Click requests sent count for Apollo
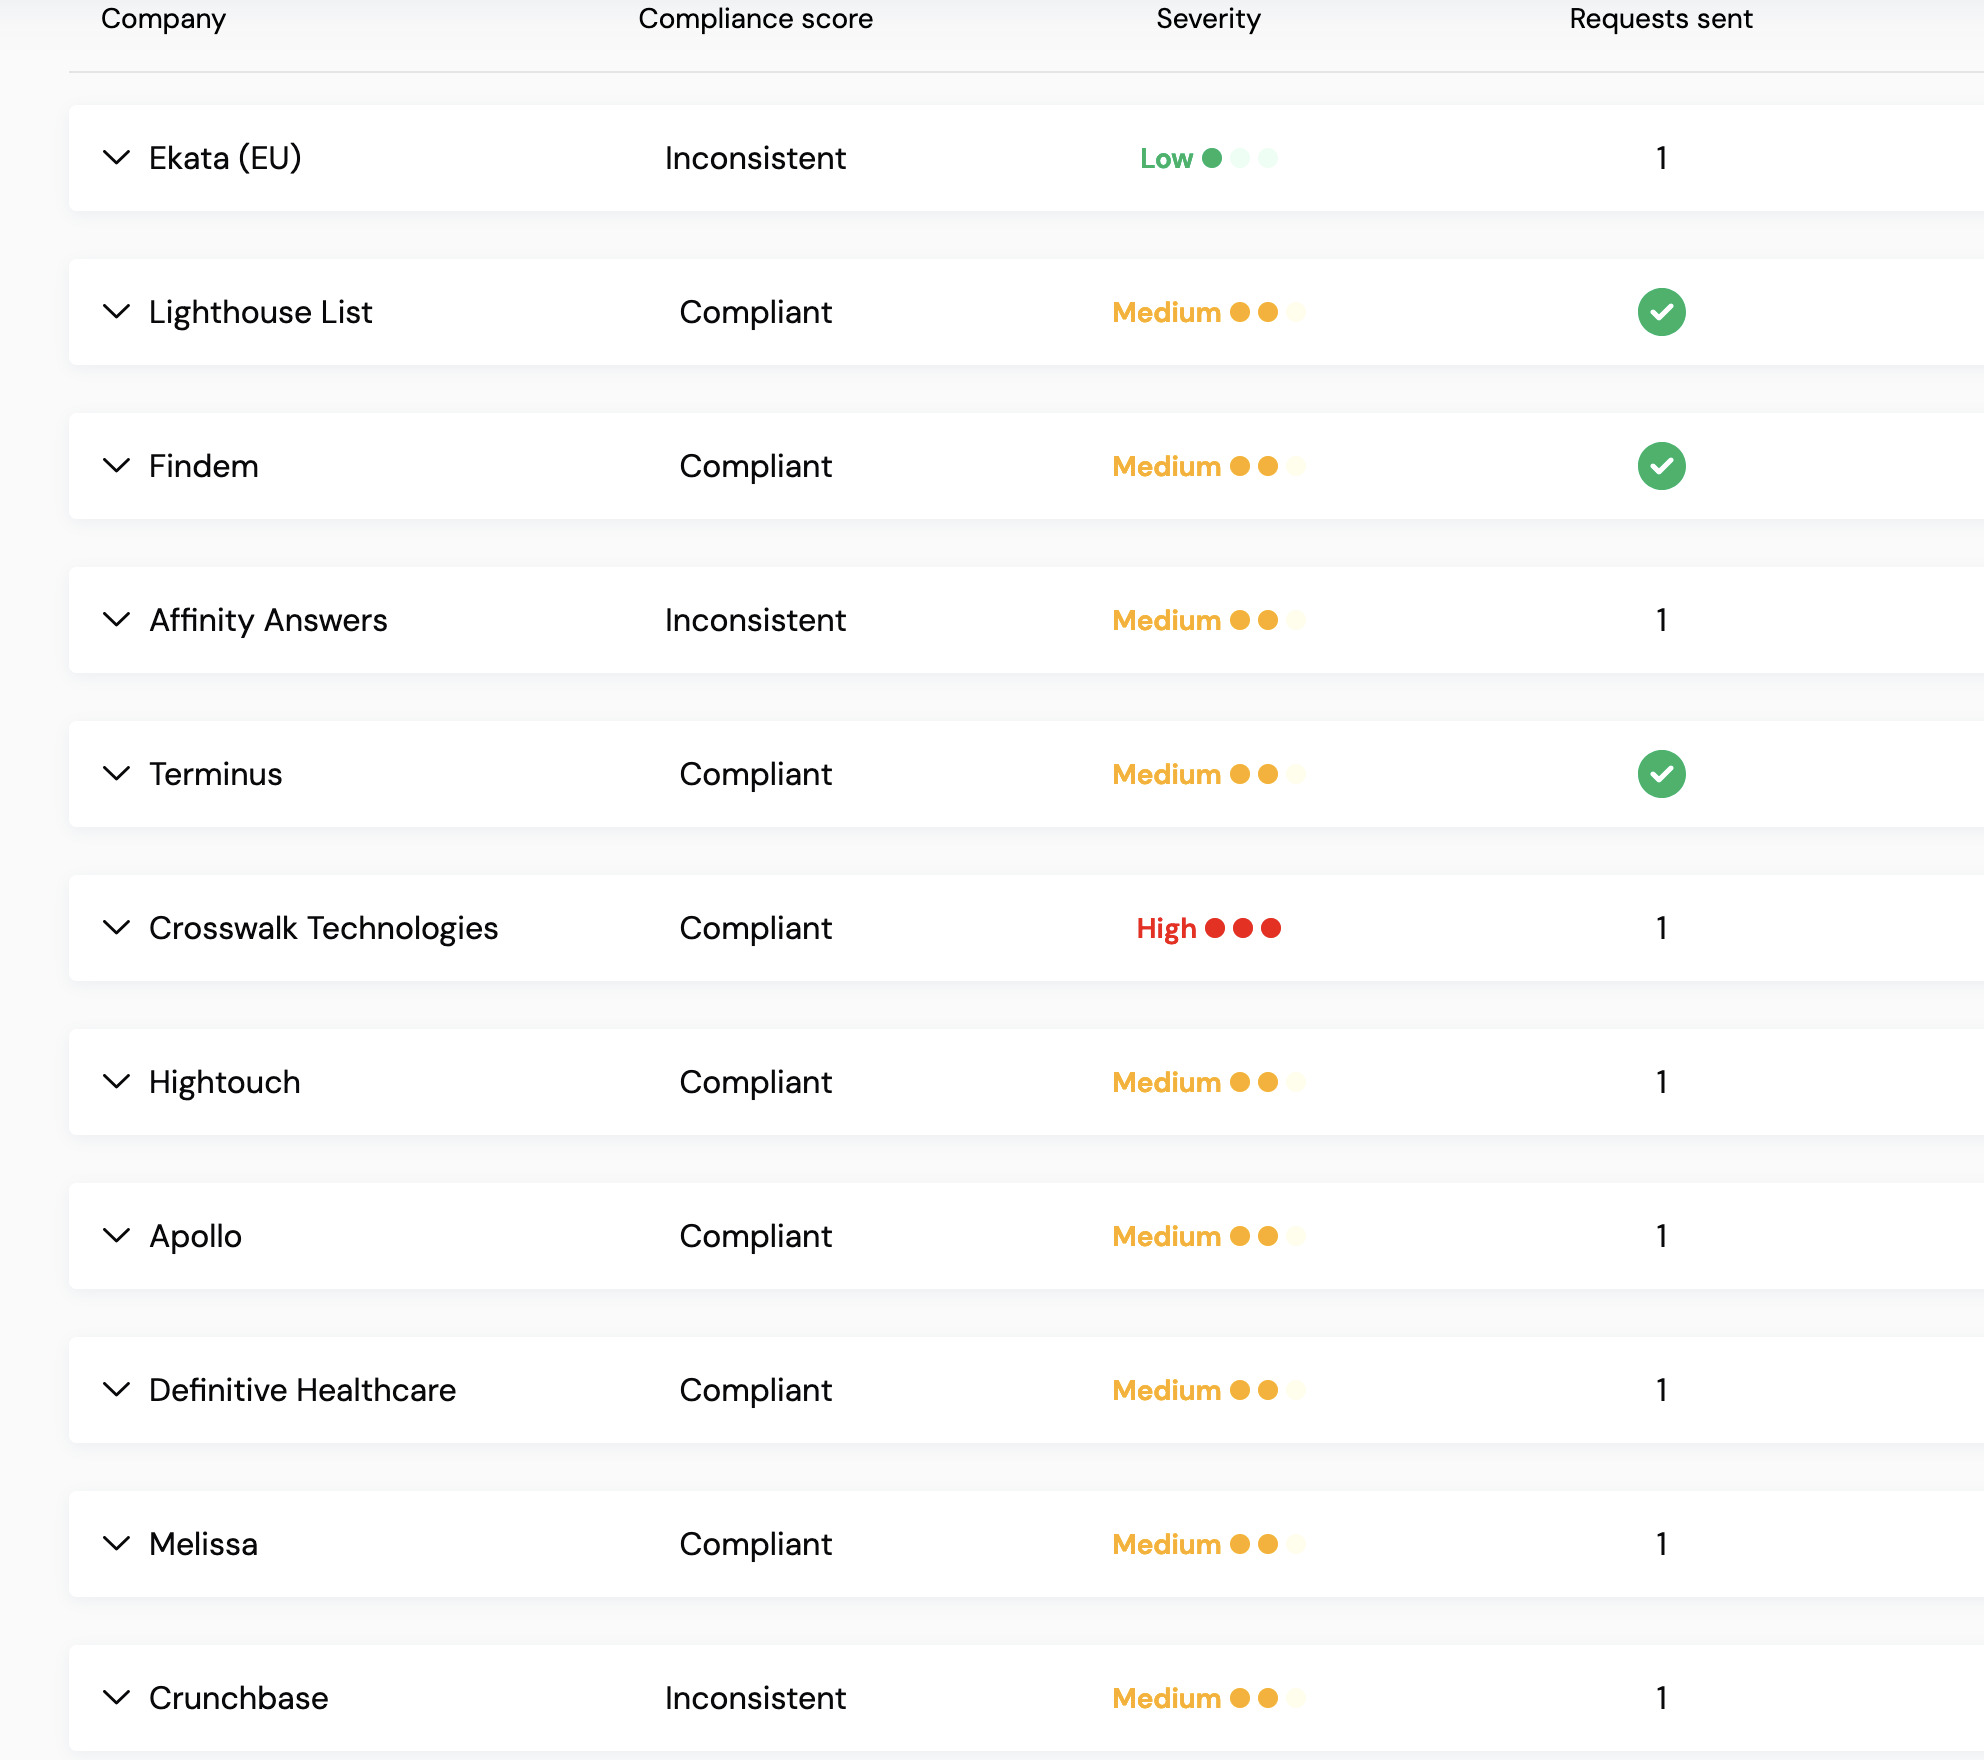The height and width of the screenshot is (1760, 1984). tap(1661, 1236)
